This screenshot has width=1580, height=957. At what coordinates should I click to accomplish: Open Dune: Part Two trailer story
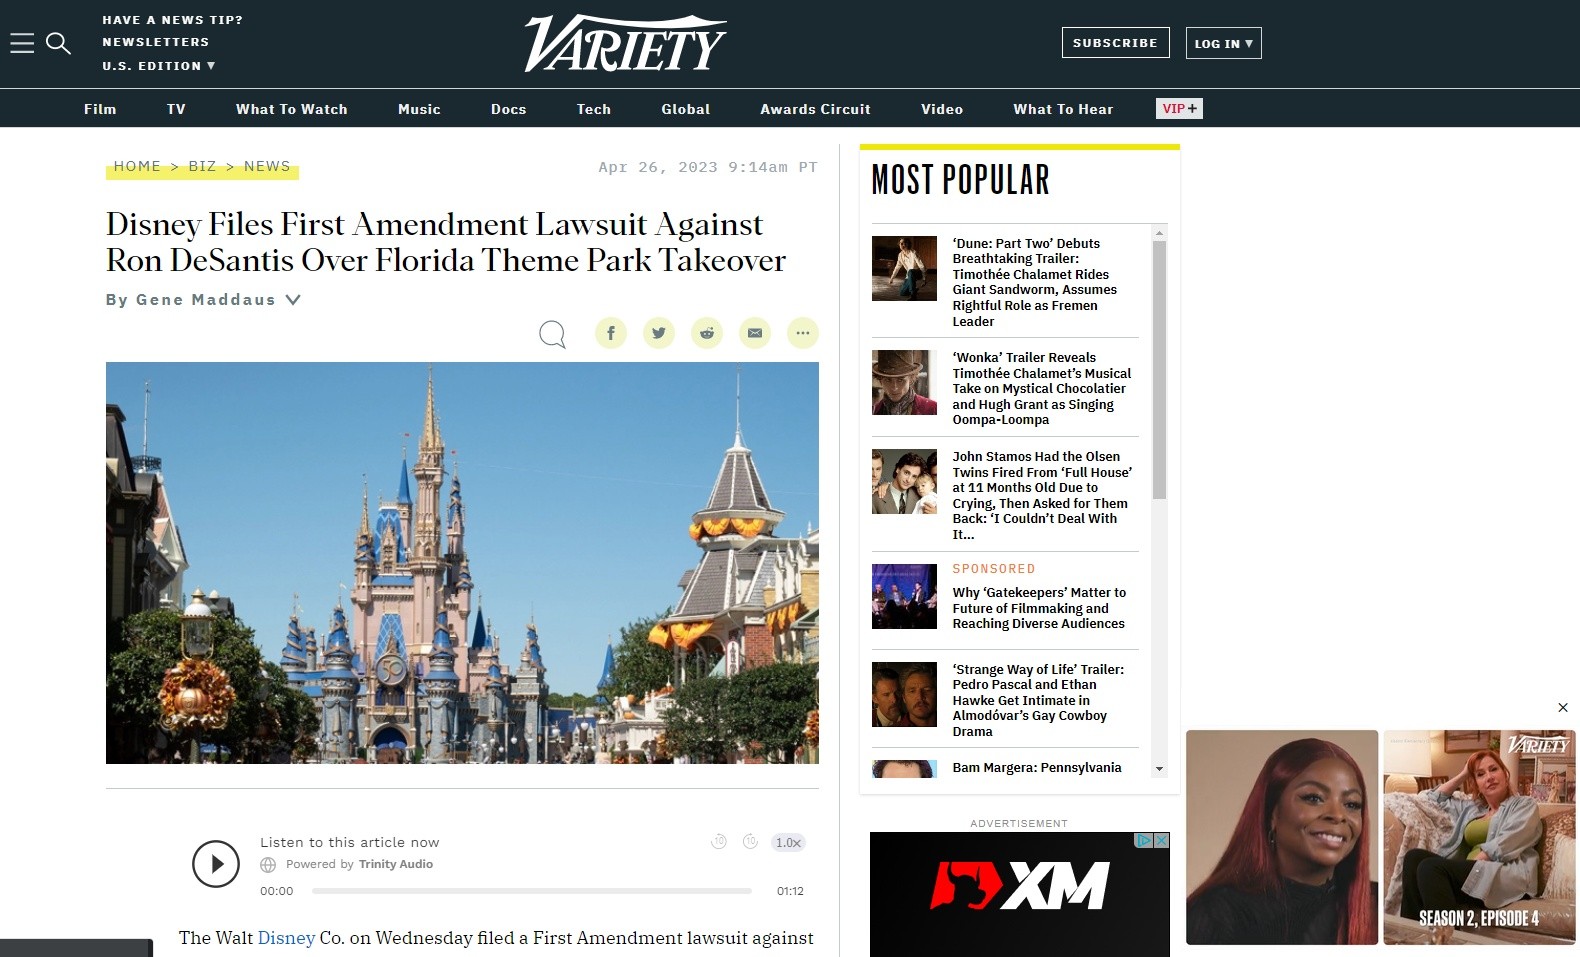pyautogui.click(x=1034, y=282)
